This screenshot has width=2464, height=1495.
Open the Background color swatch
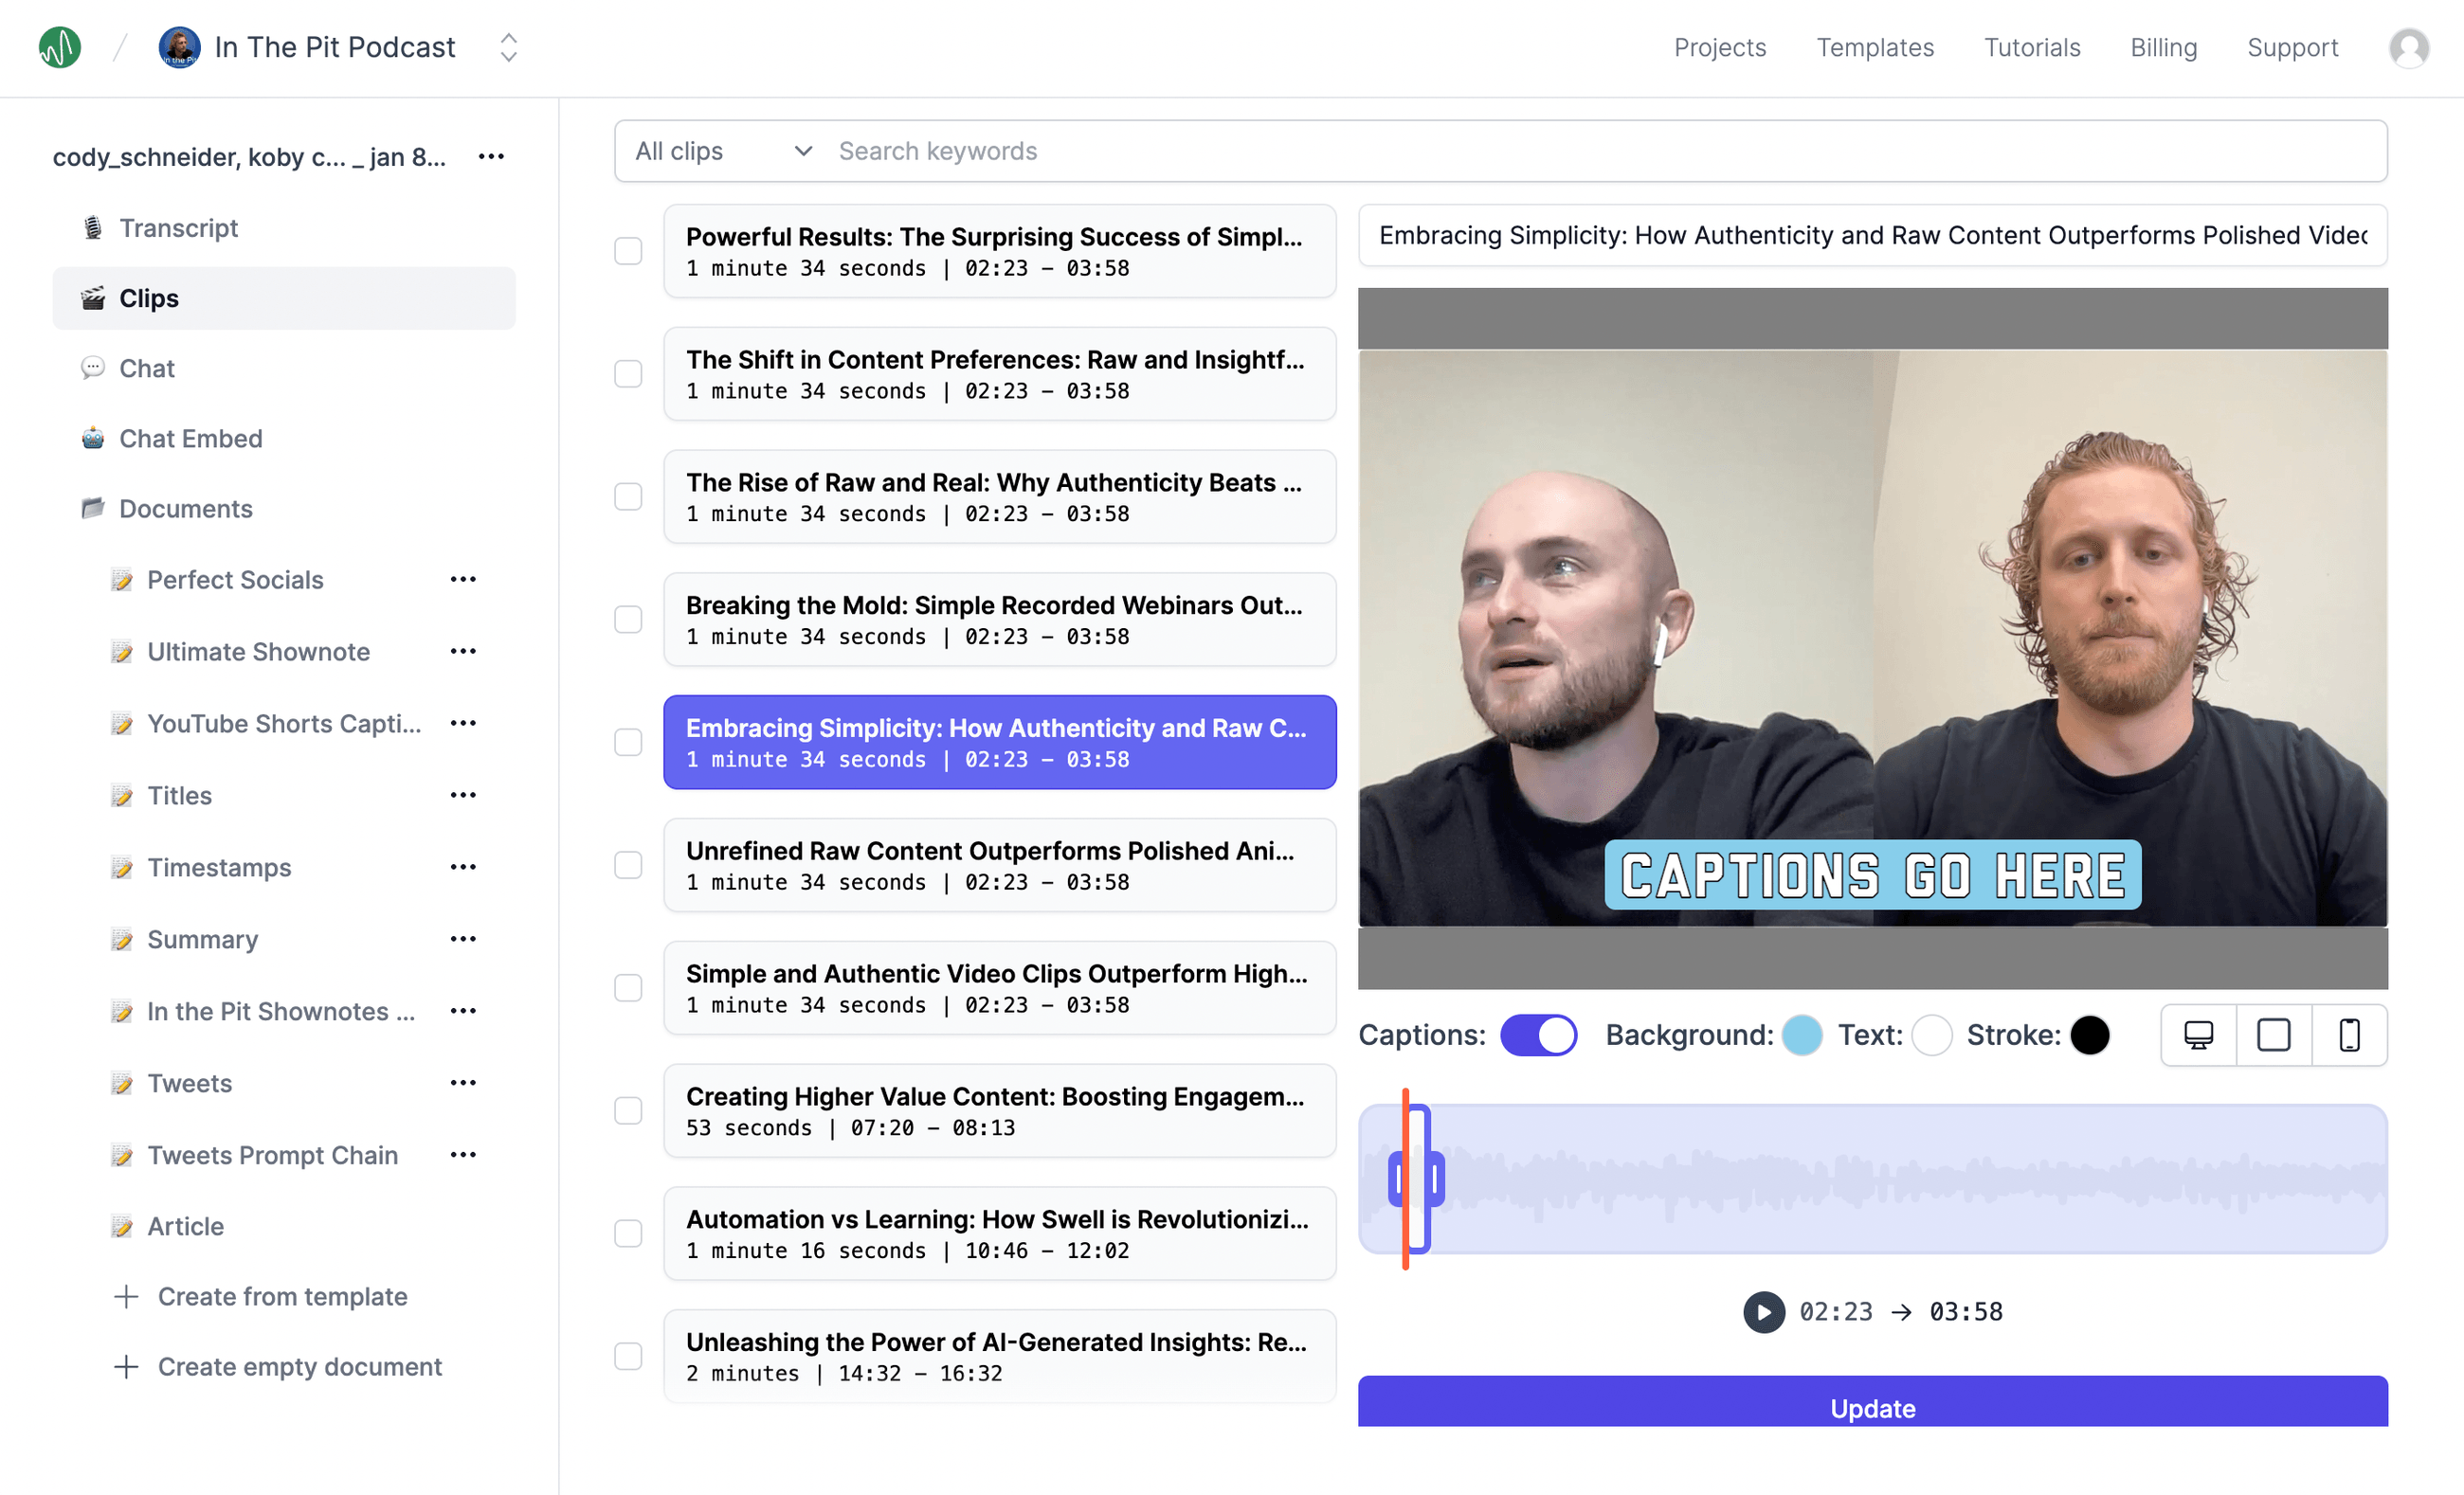(x=1802, y=1034)
